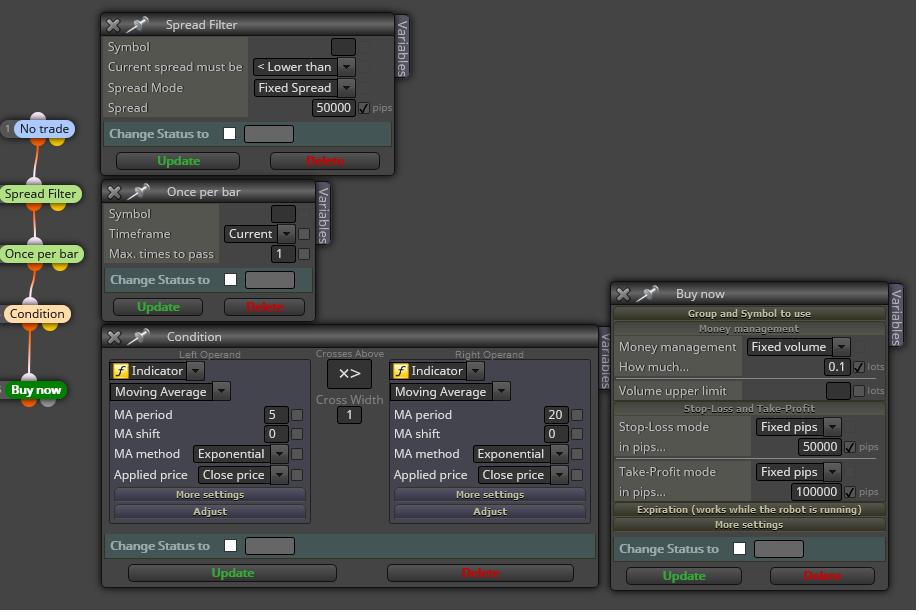This screenshot has width=919, height=615.
Task: Click the status color field in Buy now
Action: (779, 549)
